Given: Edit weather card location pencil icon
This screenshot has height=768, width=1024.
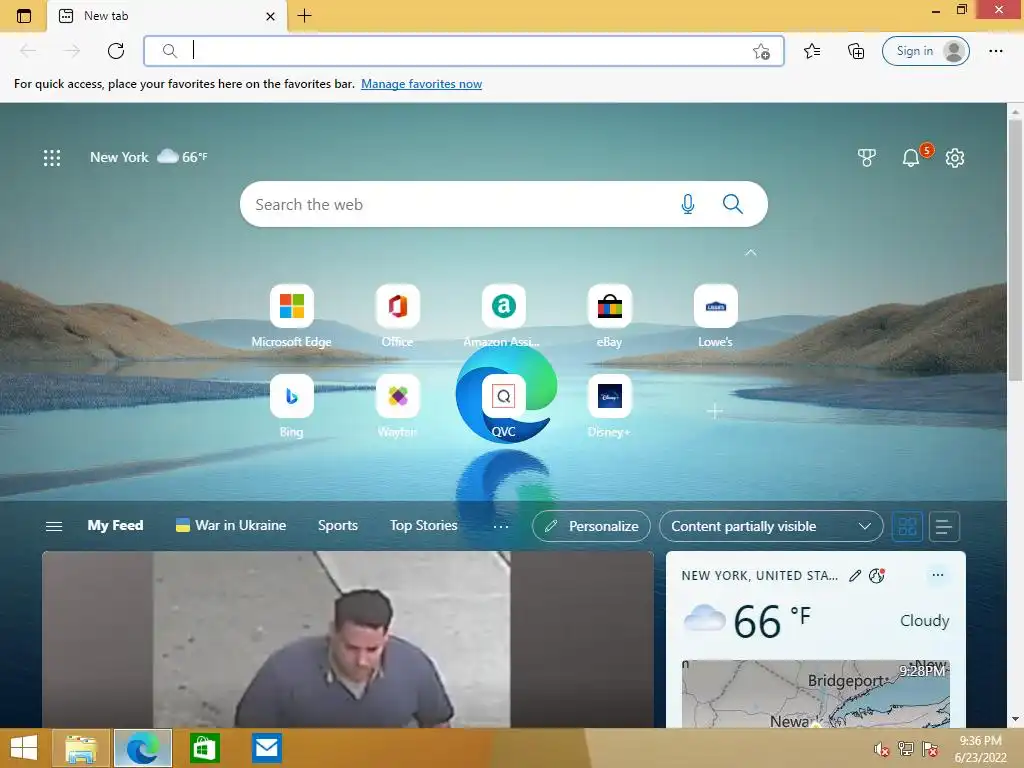Looking at the screenshot, I should [855, 575].
